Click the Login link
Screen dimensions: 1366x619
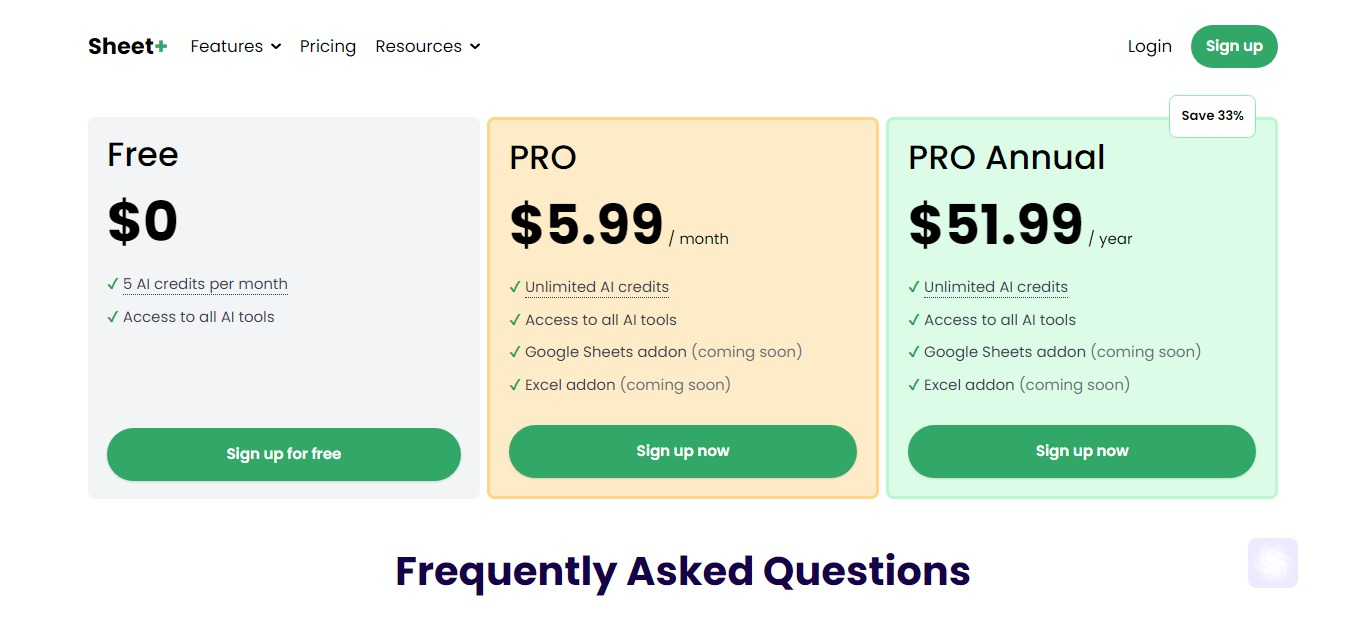(1150, 46)
